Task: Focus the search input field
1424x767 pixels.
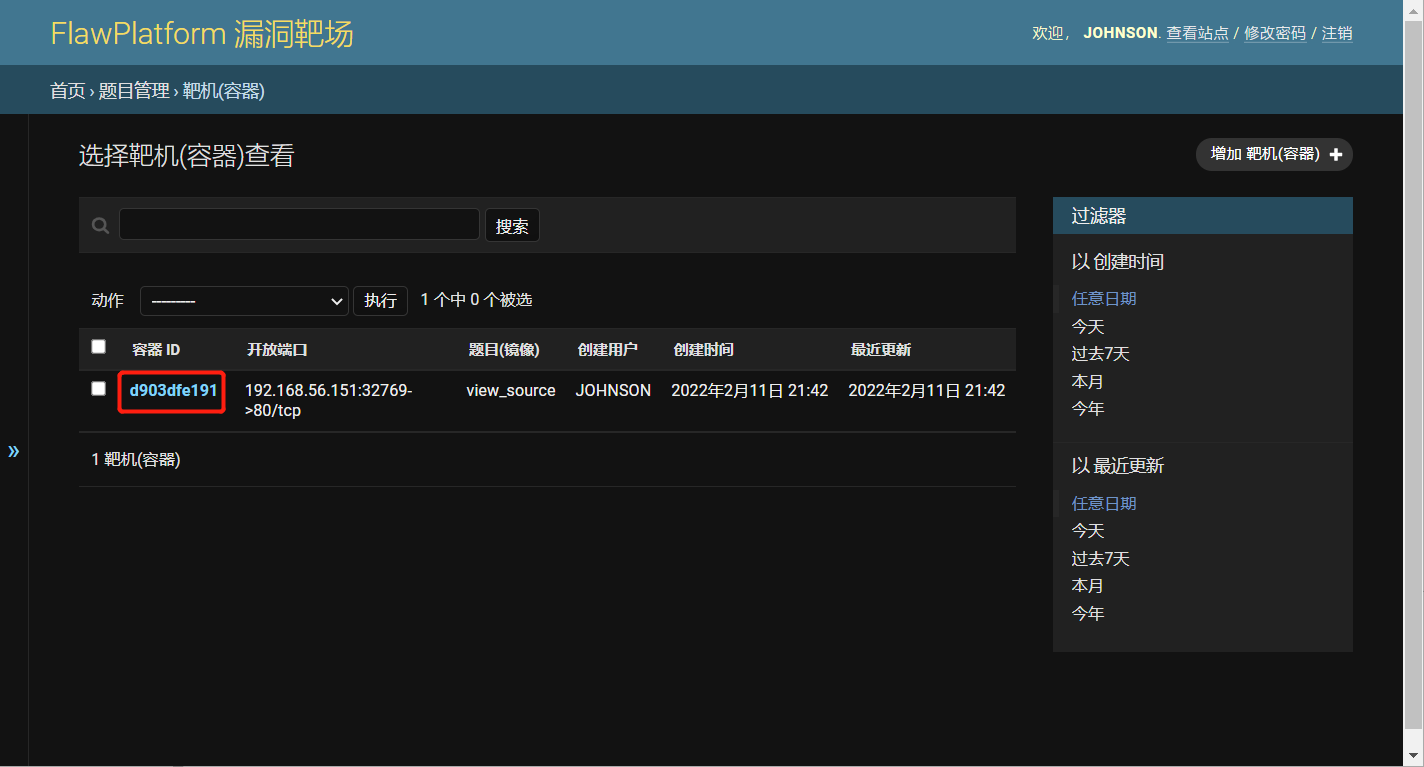Action: pos(299,224)
